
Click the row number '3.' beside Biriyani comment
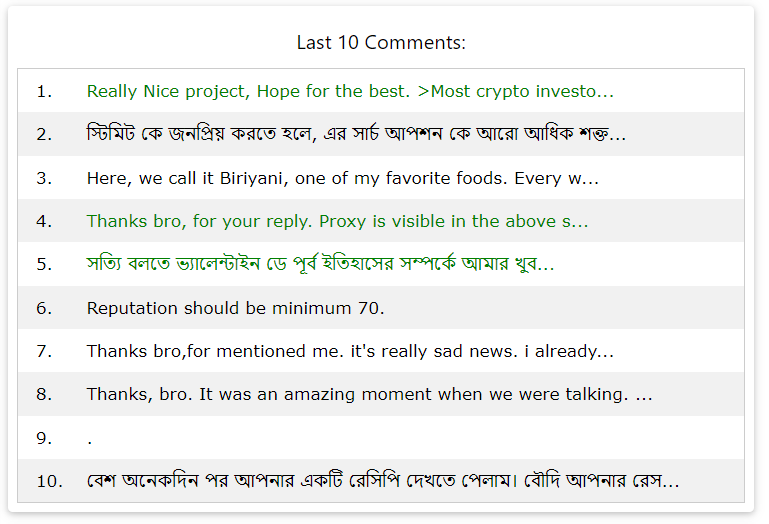pos(44,178)
